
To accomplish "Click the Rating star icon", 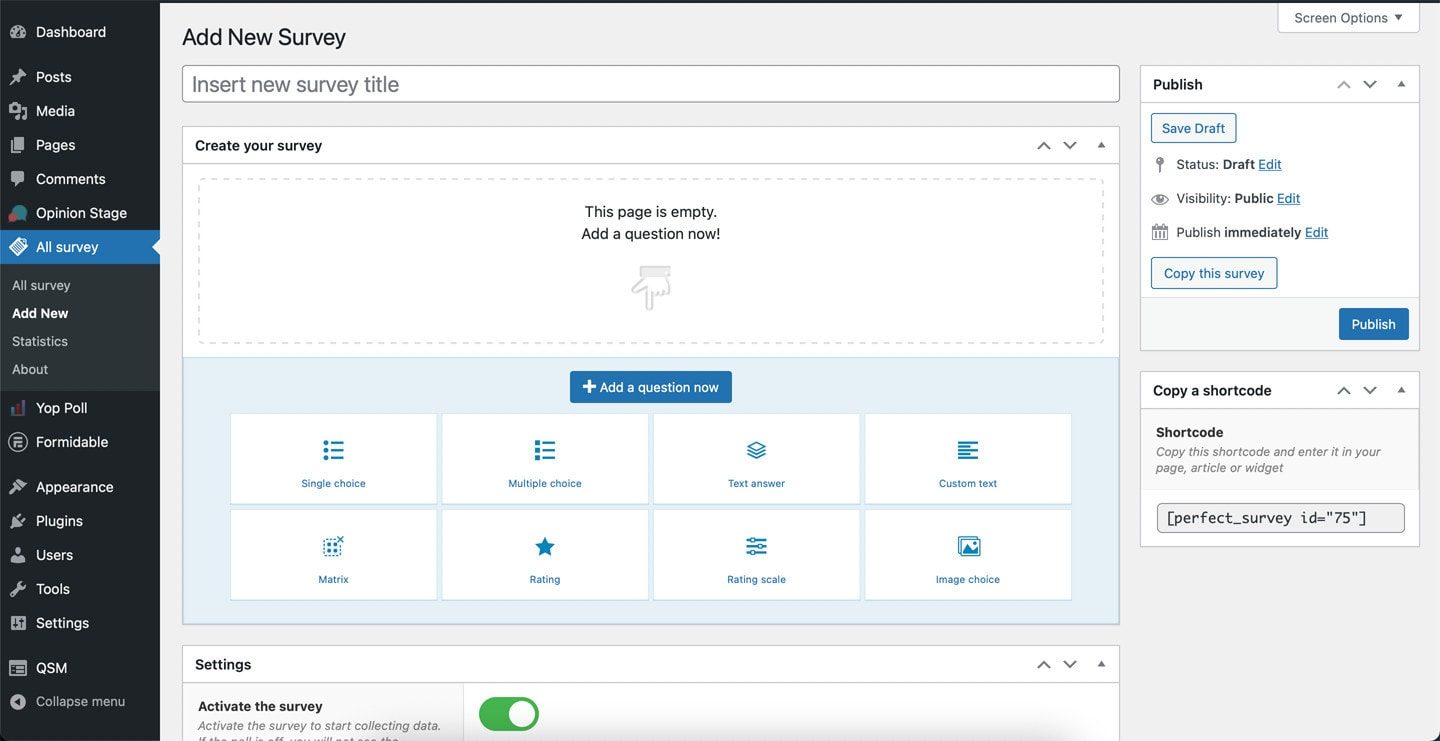I will [x=544, y=546].
